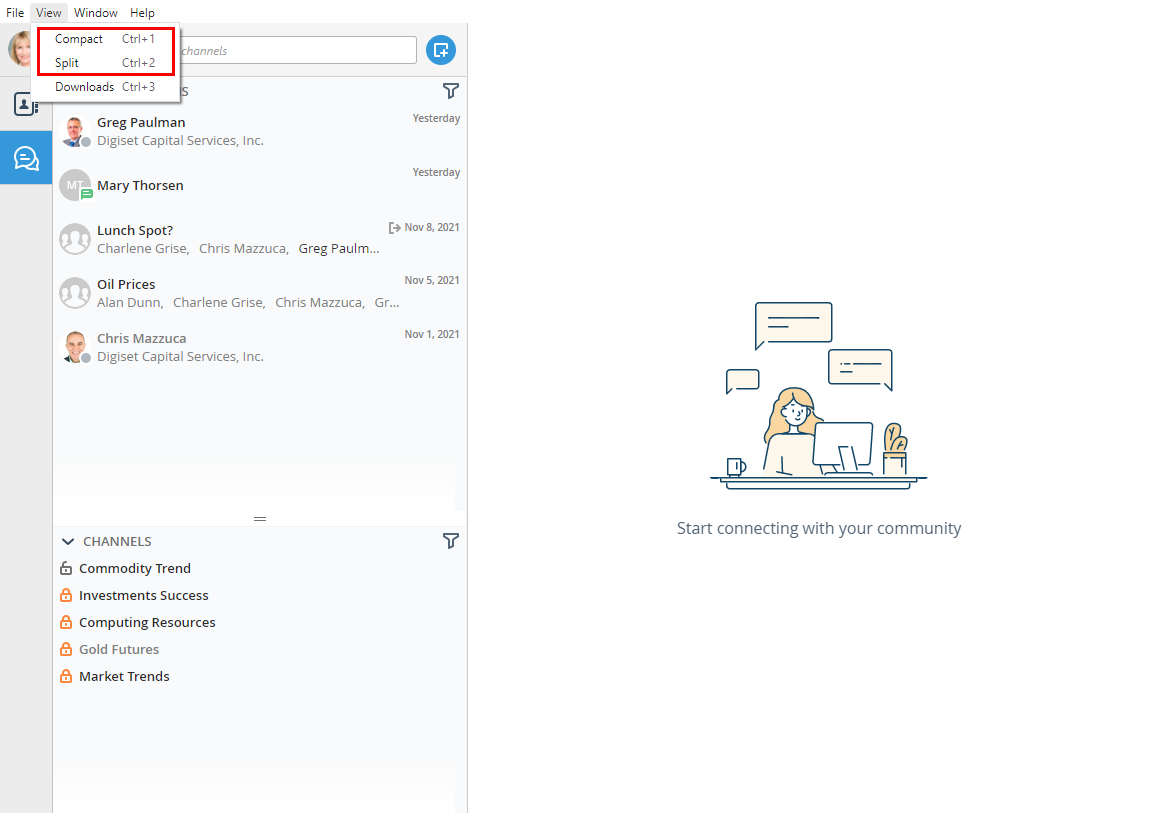Viewport: 1170px width, 813px height.
Task: Choose Compact view from View menu
Action: pyautogui.click(x=79, y=39)
